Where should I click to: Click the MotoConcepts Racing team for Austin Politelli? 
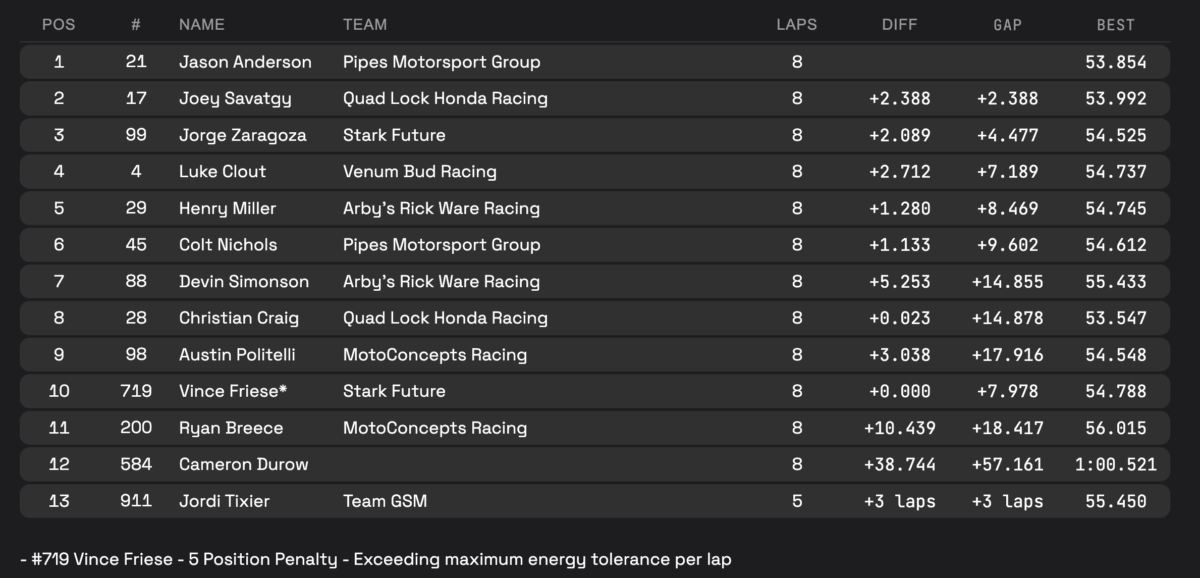click(x=434, y=355)
